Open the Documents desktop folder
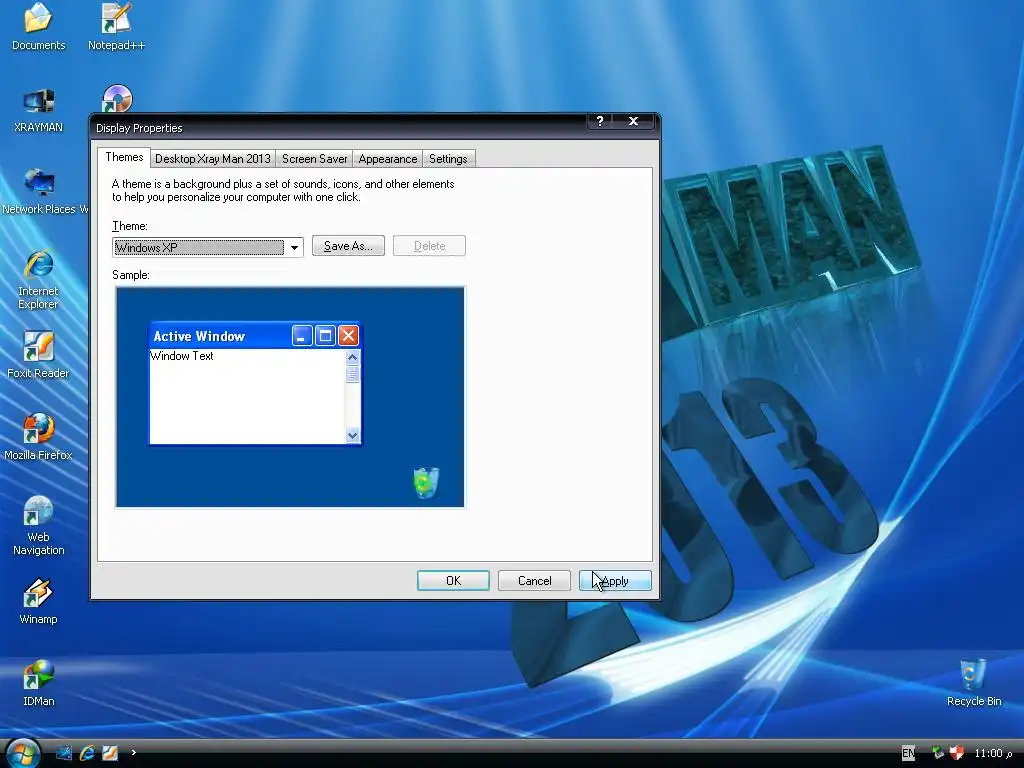The width and height of the screenshot is (1024, 768). 39,27
